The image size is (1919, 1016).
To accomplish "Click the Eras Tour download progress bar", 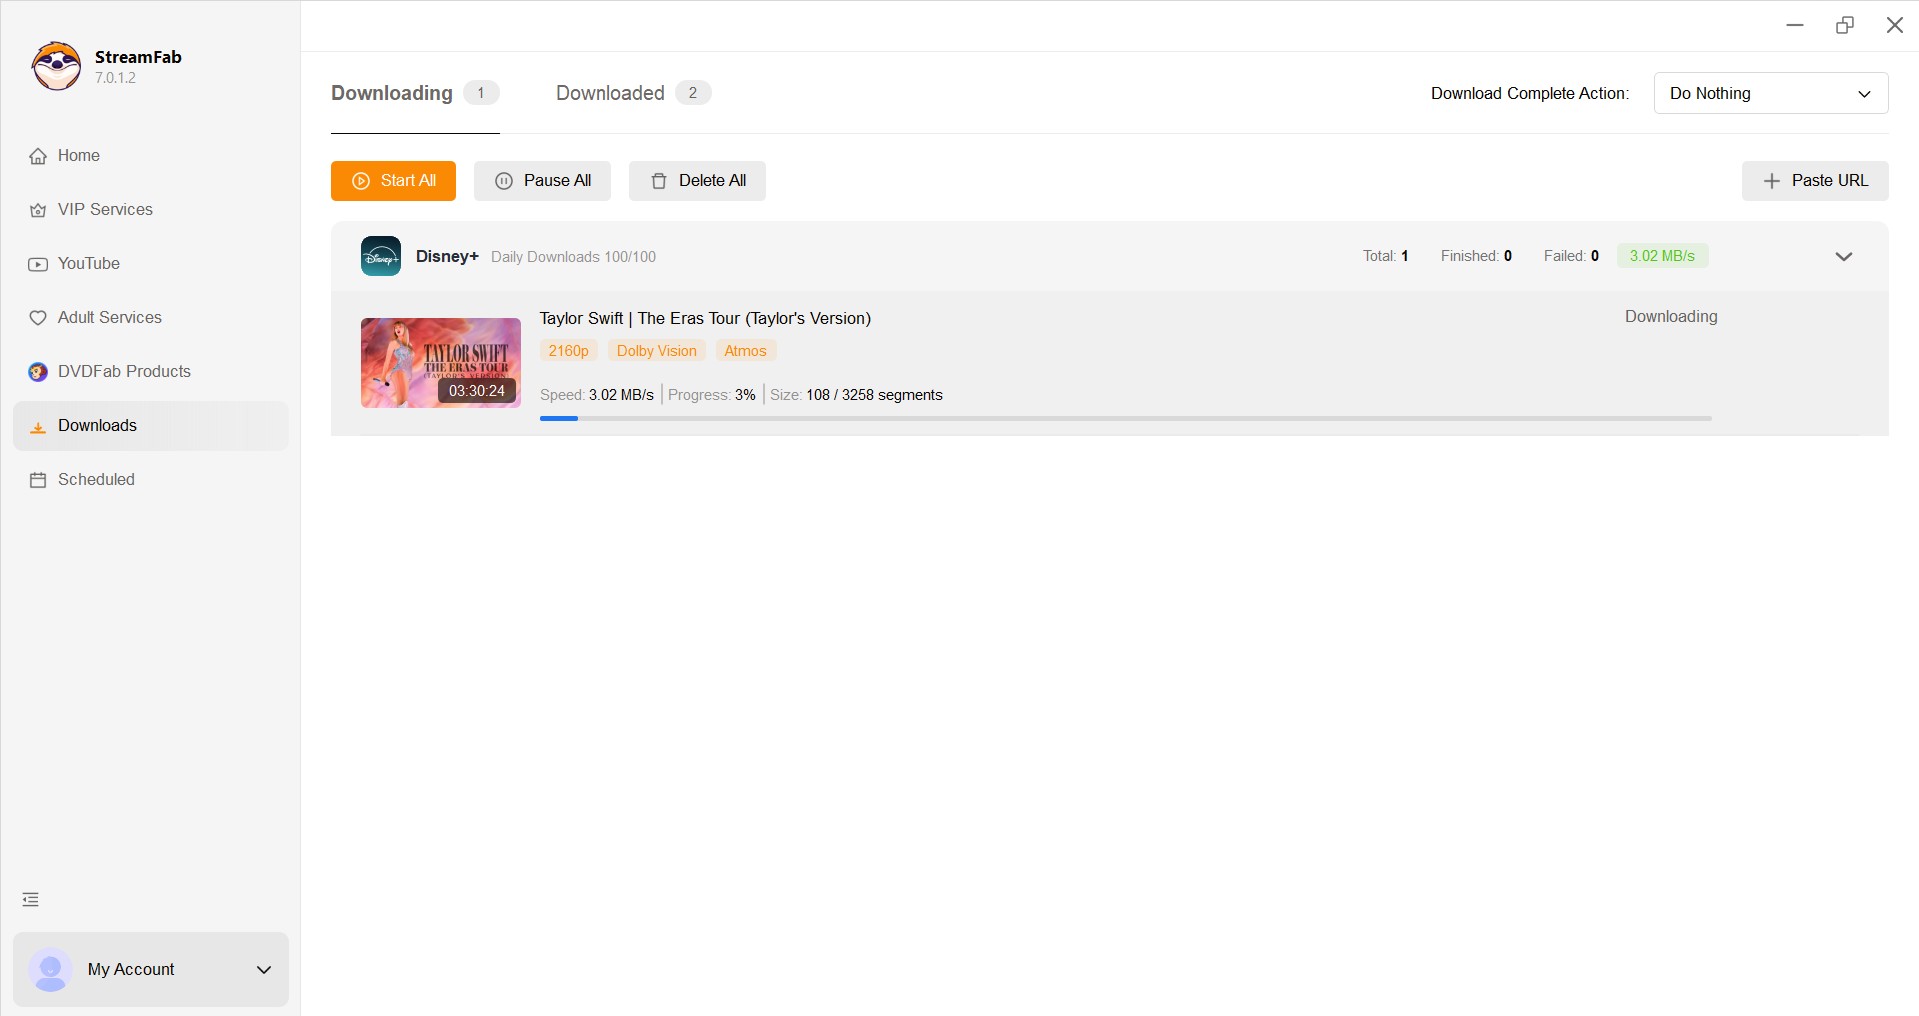I will [1125, 418].
